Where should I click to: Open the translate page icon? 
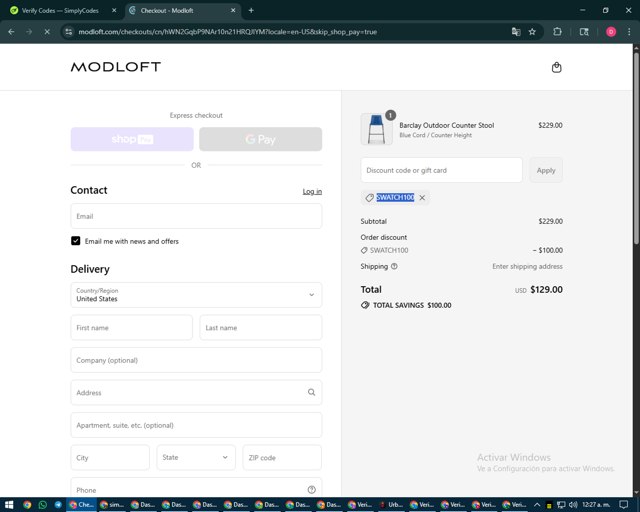pyautogui.click(x=516, y=32)
